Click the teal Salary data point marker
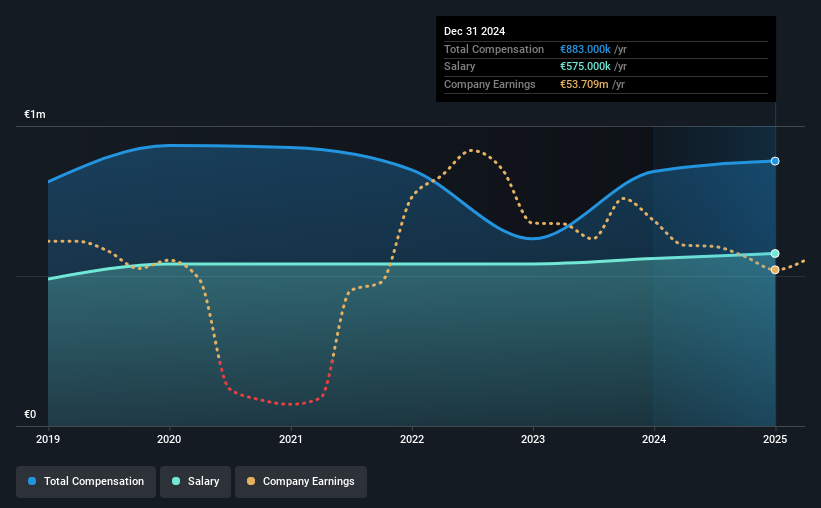The height and width of the screenshot is (508, 821). [x=775, y=253]
